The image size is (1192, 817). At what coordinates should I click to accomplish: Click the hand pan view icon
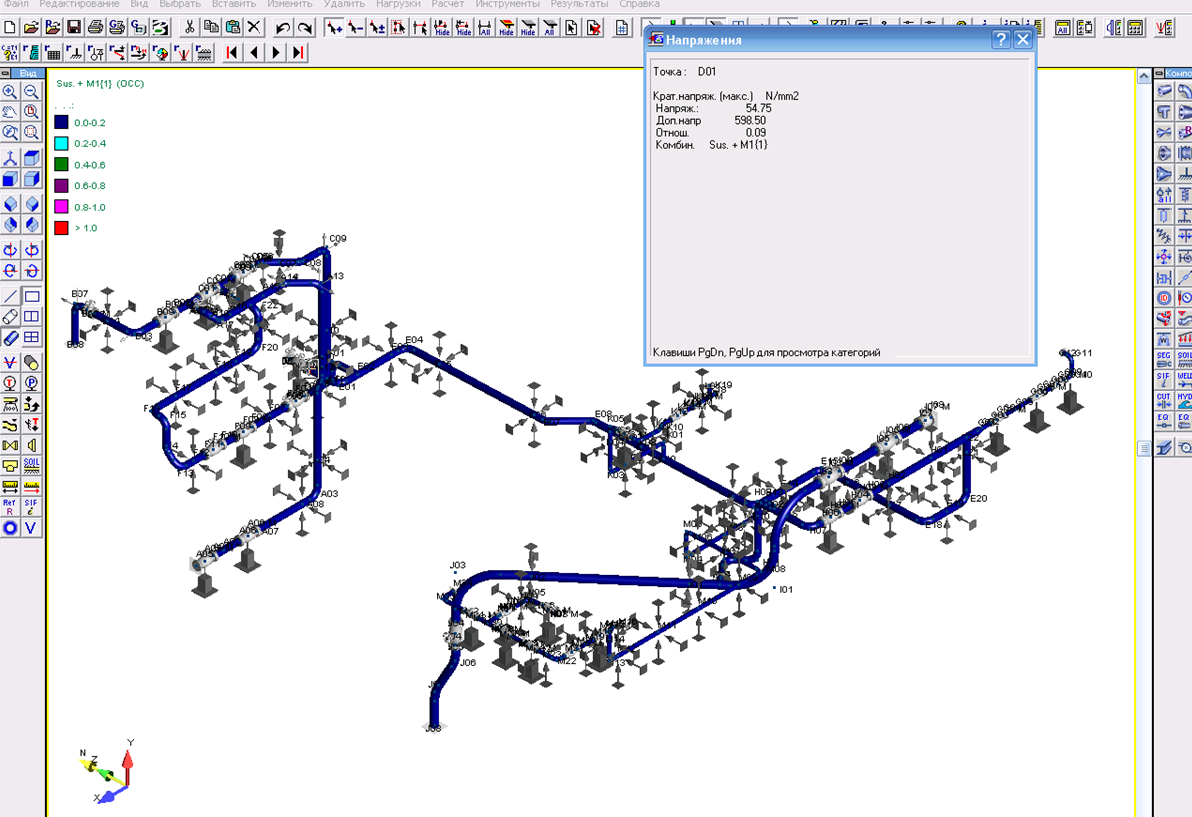tap(10, 112)
